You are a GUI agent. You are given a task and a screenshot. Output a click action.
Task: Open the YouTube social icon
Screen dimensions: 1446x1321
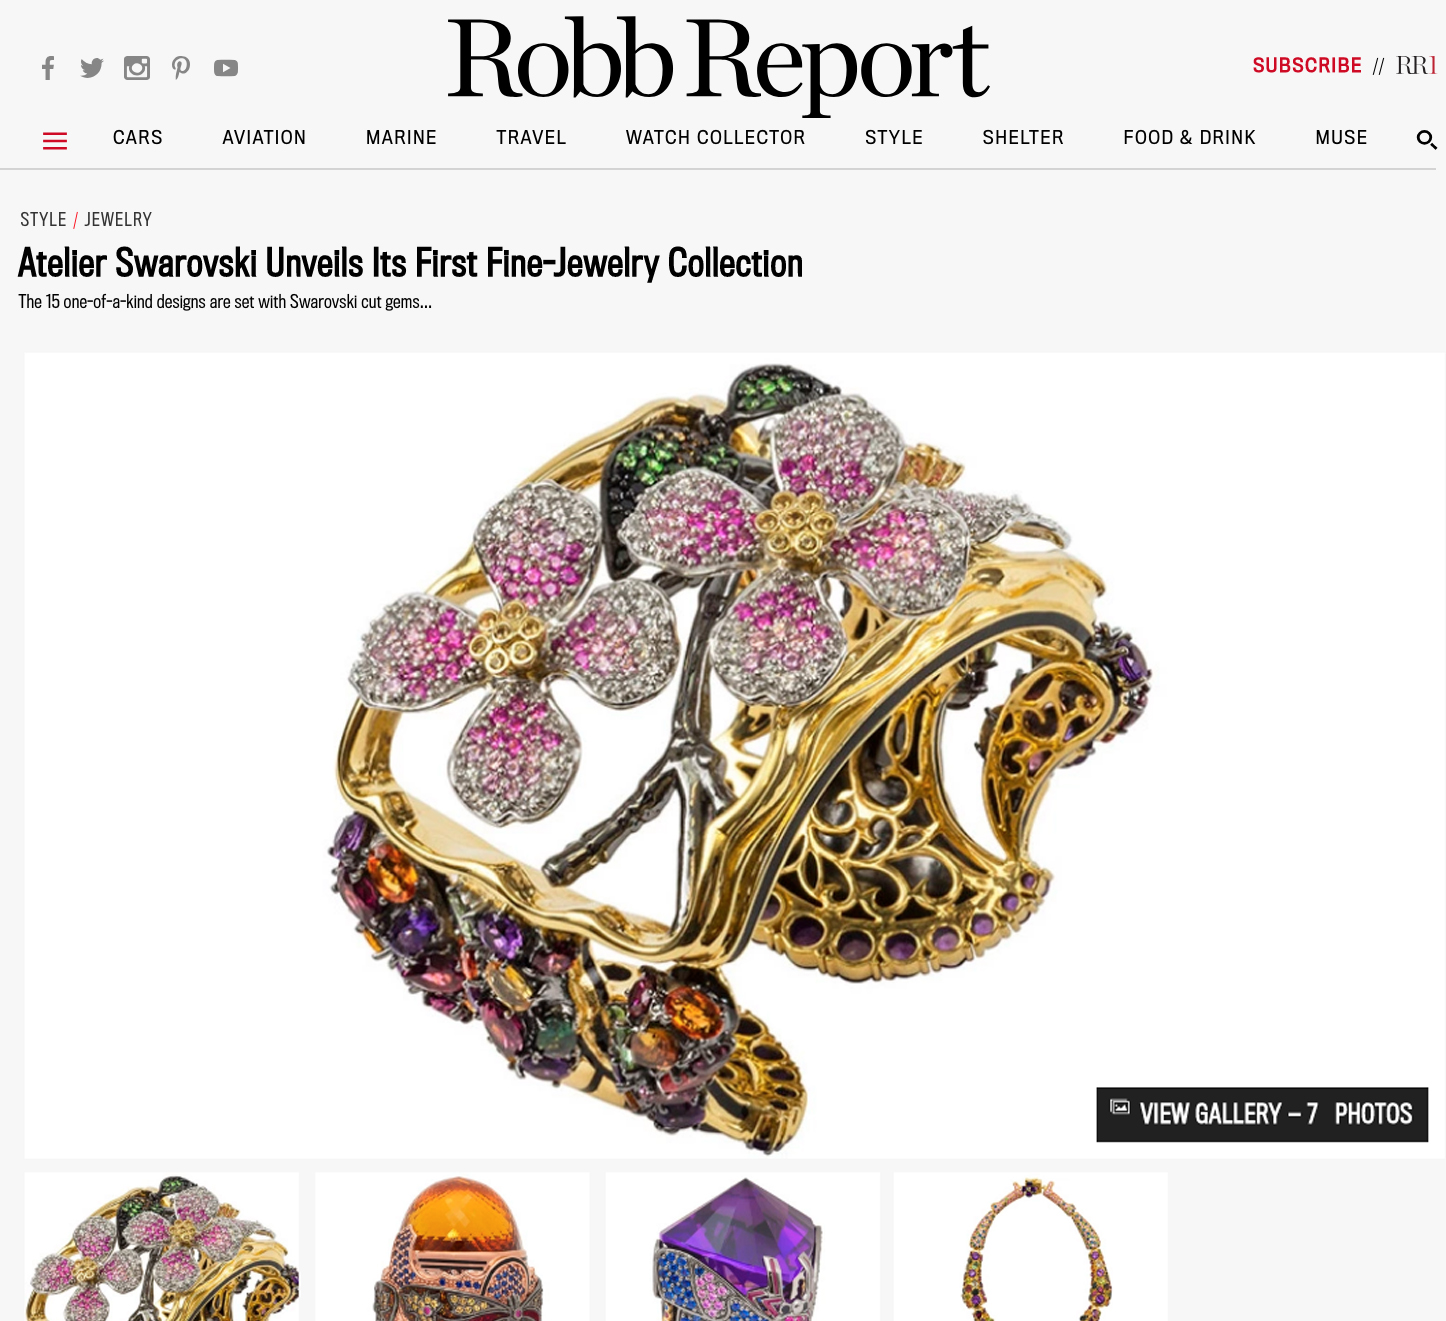click(x=226, y=68)
